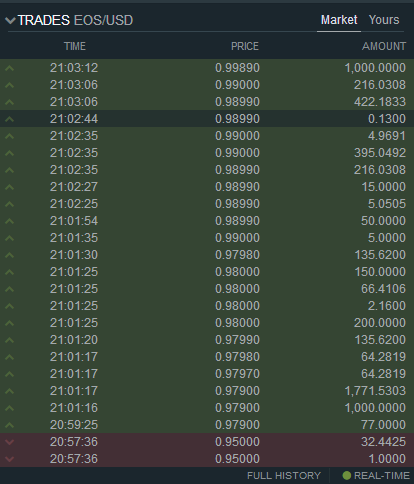Select amount 0.1300
414x484 pixels.
[387, 119]
